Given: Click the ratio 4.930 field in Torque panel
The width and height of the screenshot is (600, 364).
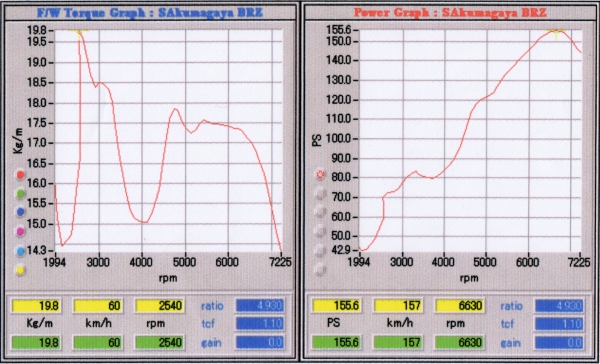Looking at the screenshot, I should [x=260, y=305].
